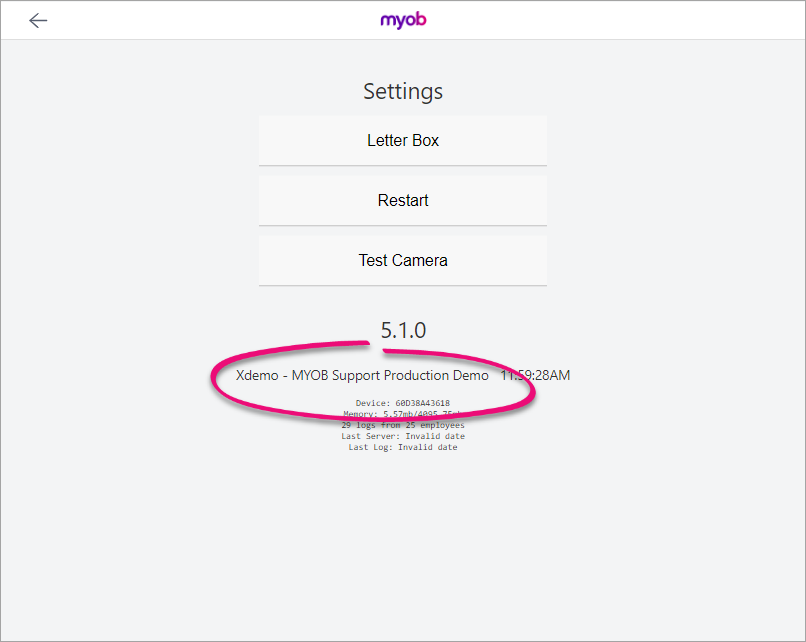806x642 pixels.
Task: Select the 5.1.0 version number
Action: tap(403, 330)
